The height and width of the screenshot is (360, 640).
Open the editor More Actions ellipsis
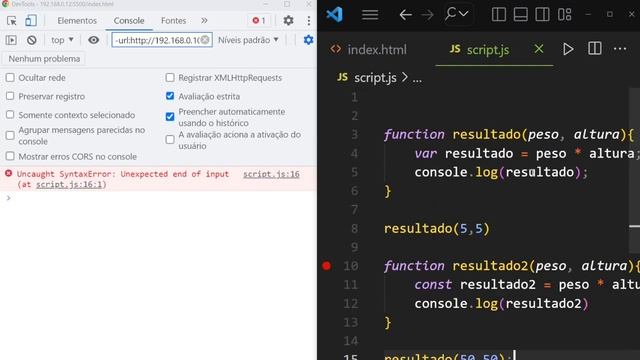620,49
